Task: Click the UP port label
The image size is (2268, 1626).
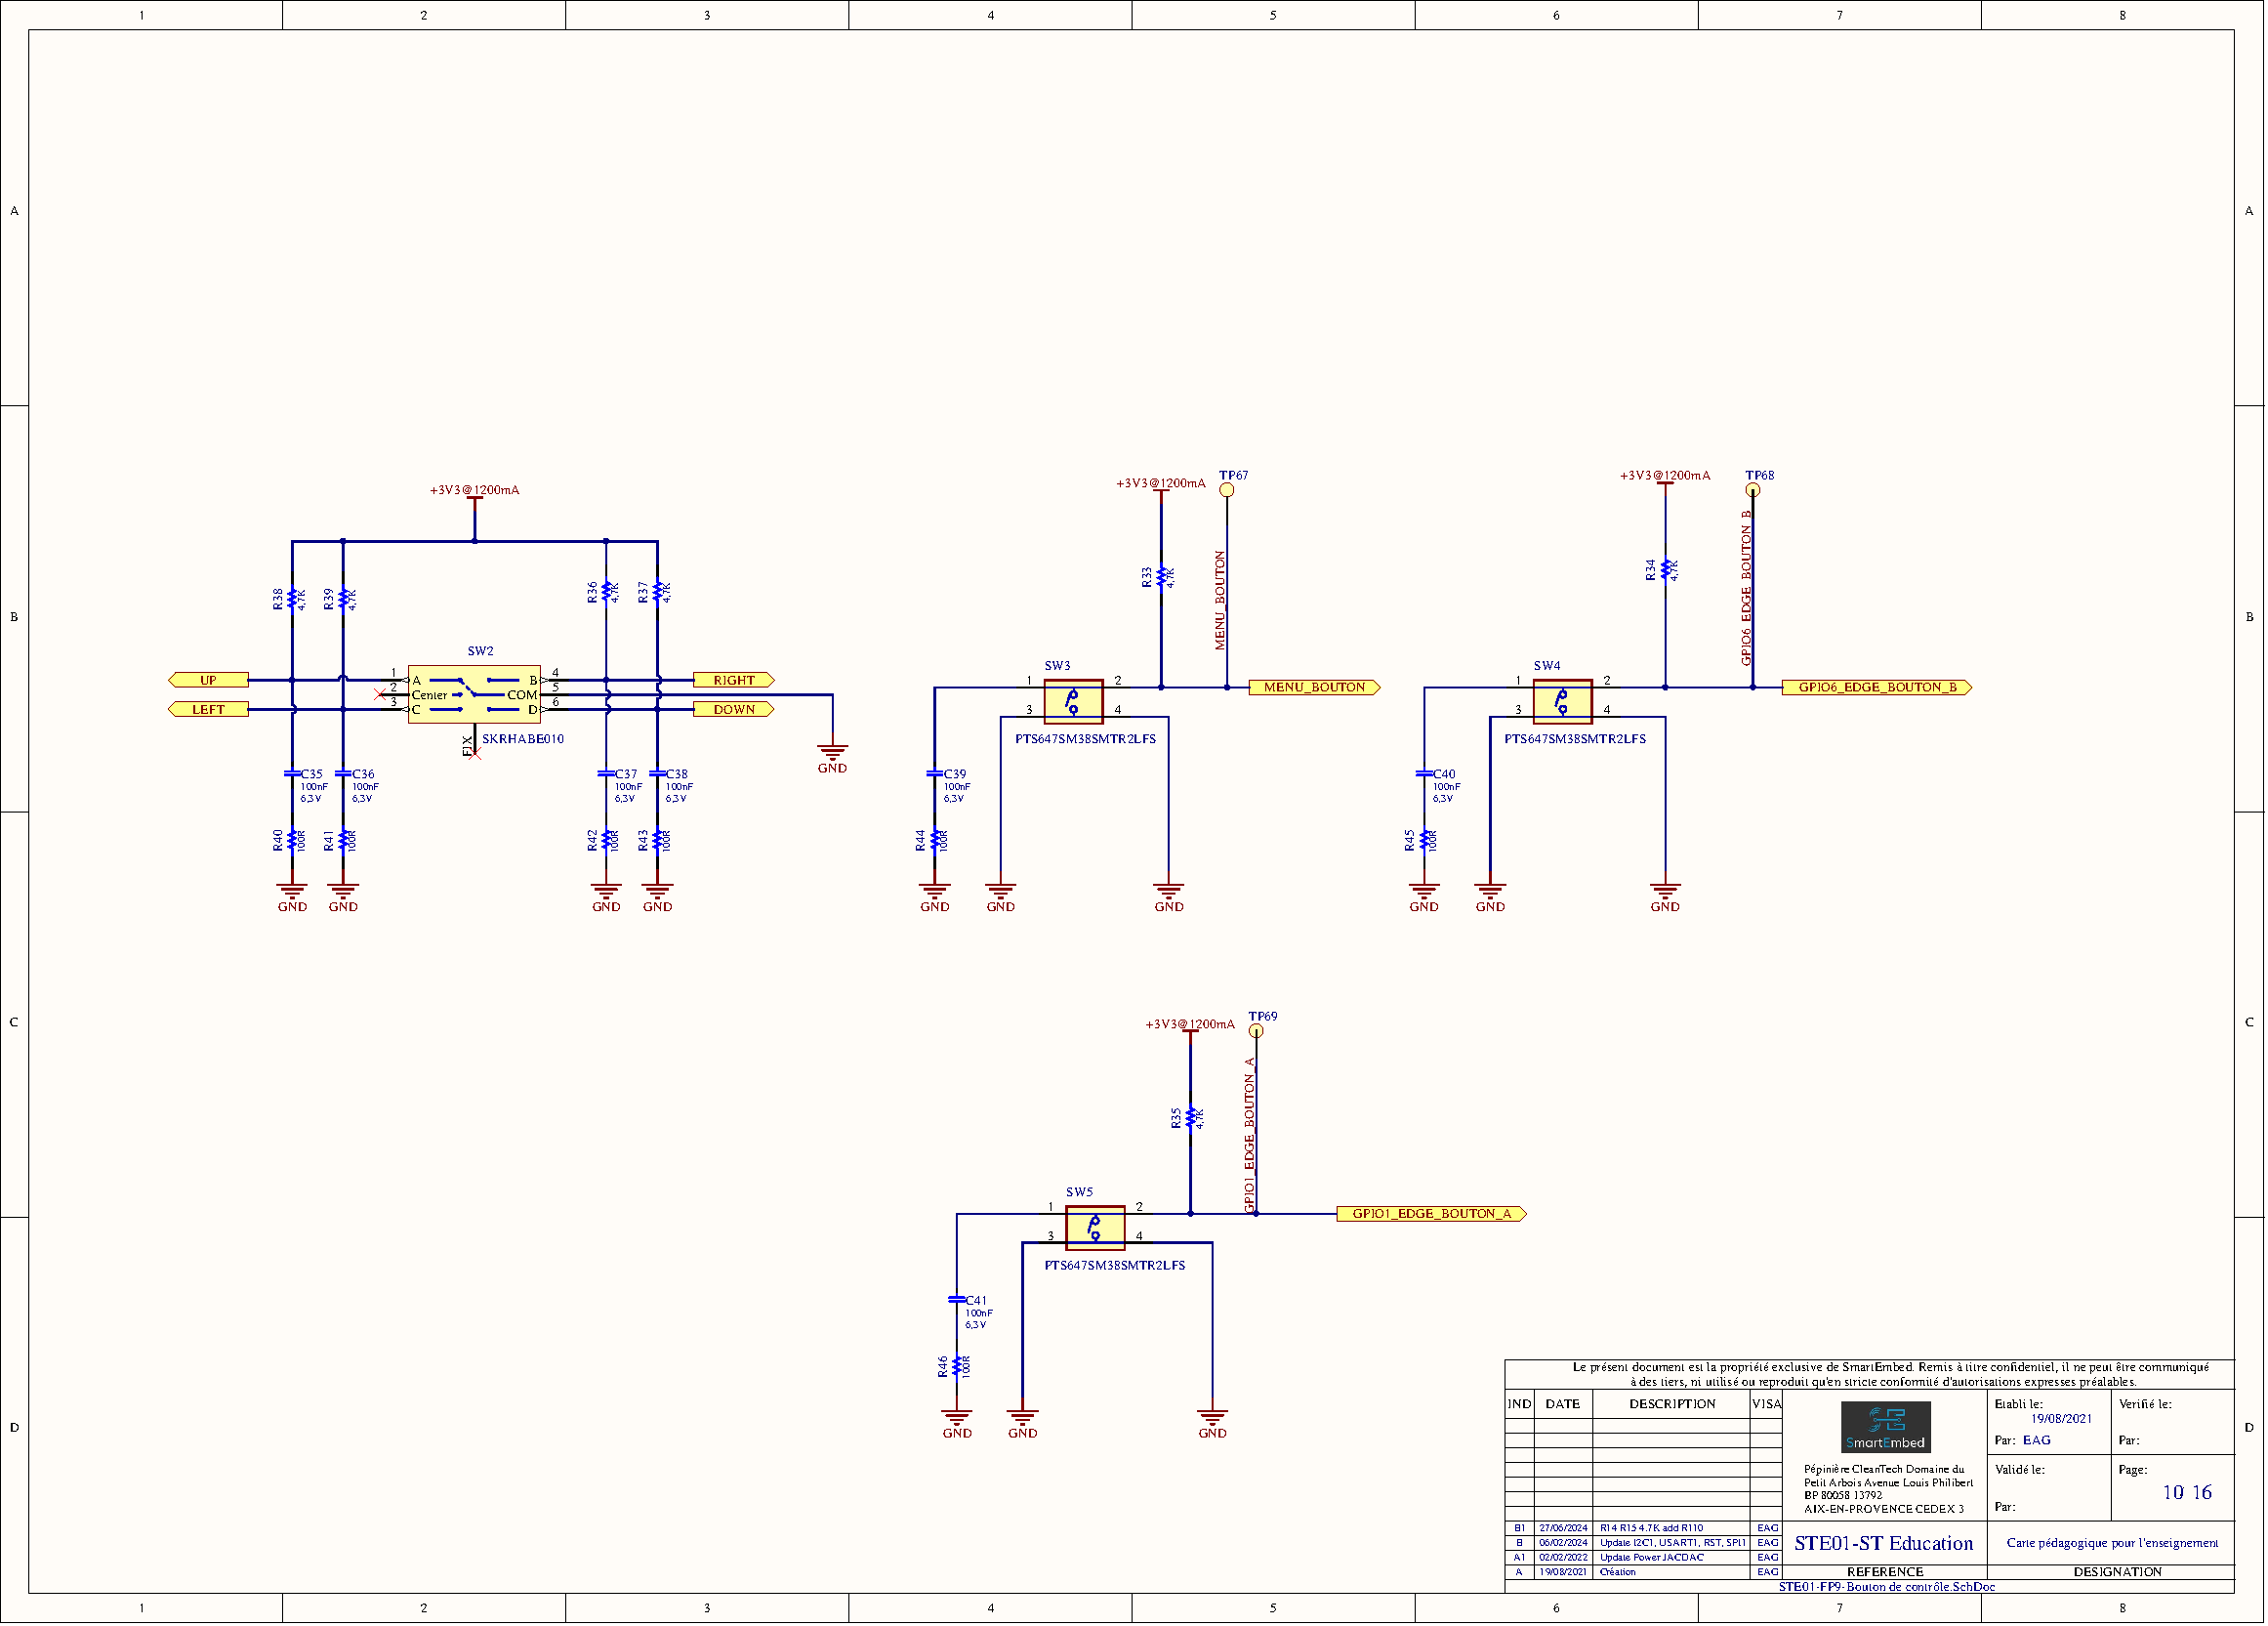Action: point(208,680)
